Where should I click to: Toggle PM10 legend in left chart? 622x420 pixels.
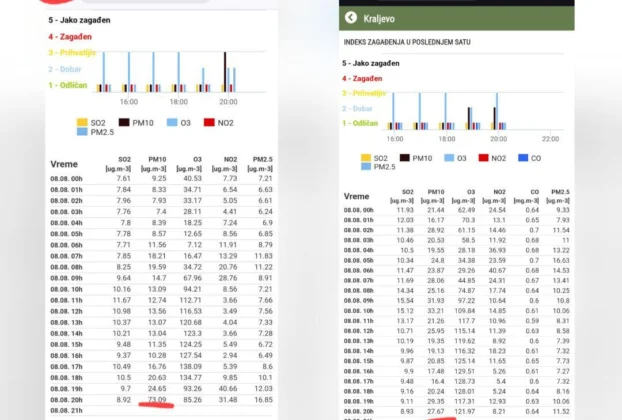point(133,122)
